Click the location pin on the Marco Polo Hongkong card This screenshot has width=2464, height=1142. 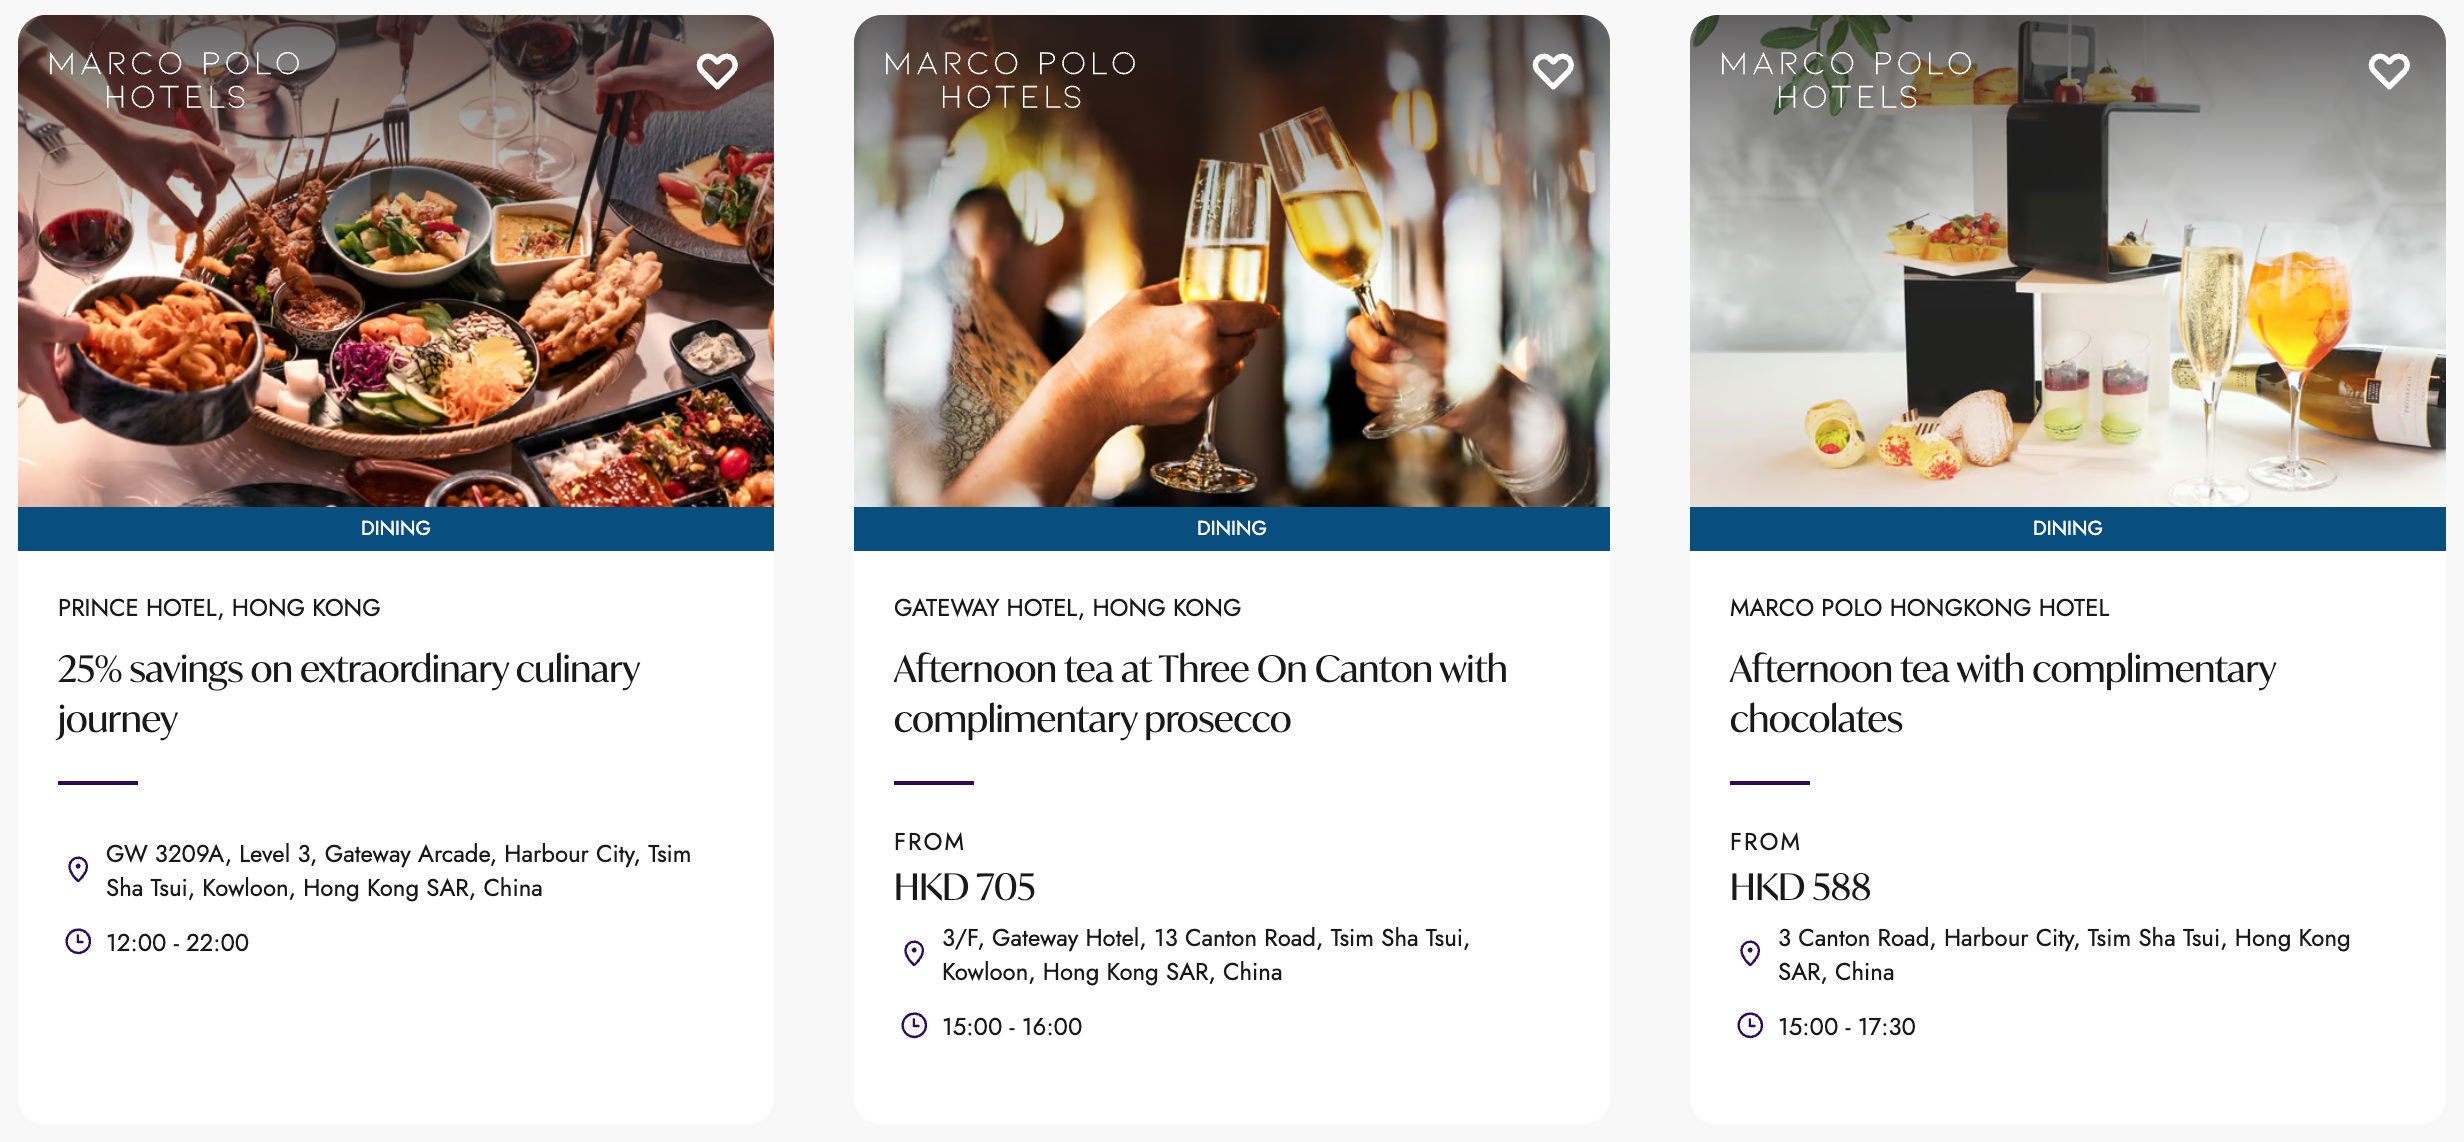coord(1751,953)
